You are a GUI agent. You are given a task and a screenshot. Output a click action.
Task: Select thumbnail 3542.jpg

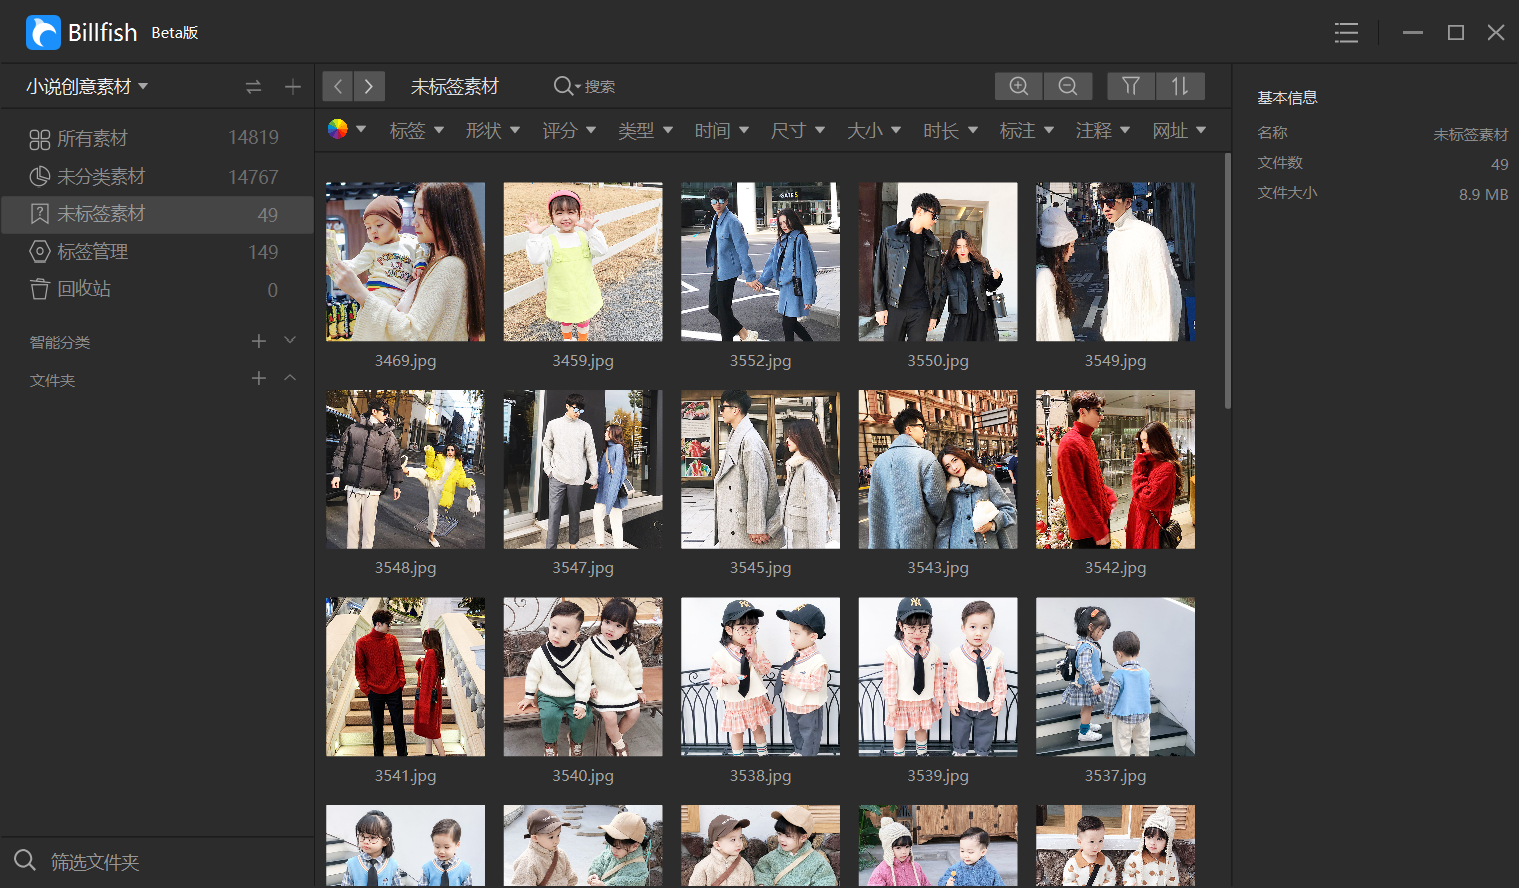(x=1115, y=469)
